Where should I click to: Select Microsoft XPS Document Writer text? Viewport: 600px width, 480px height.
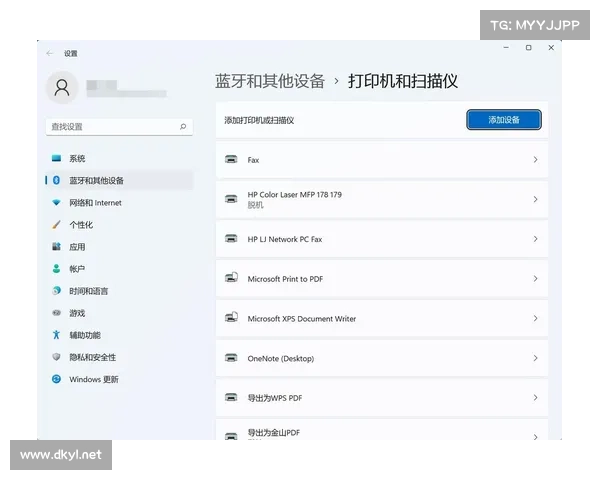[x=302, y=319]
